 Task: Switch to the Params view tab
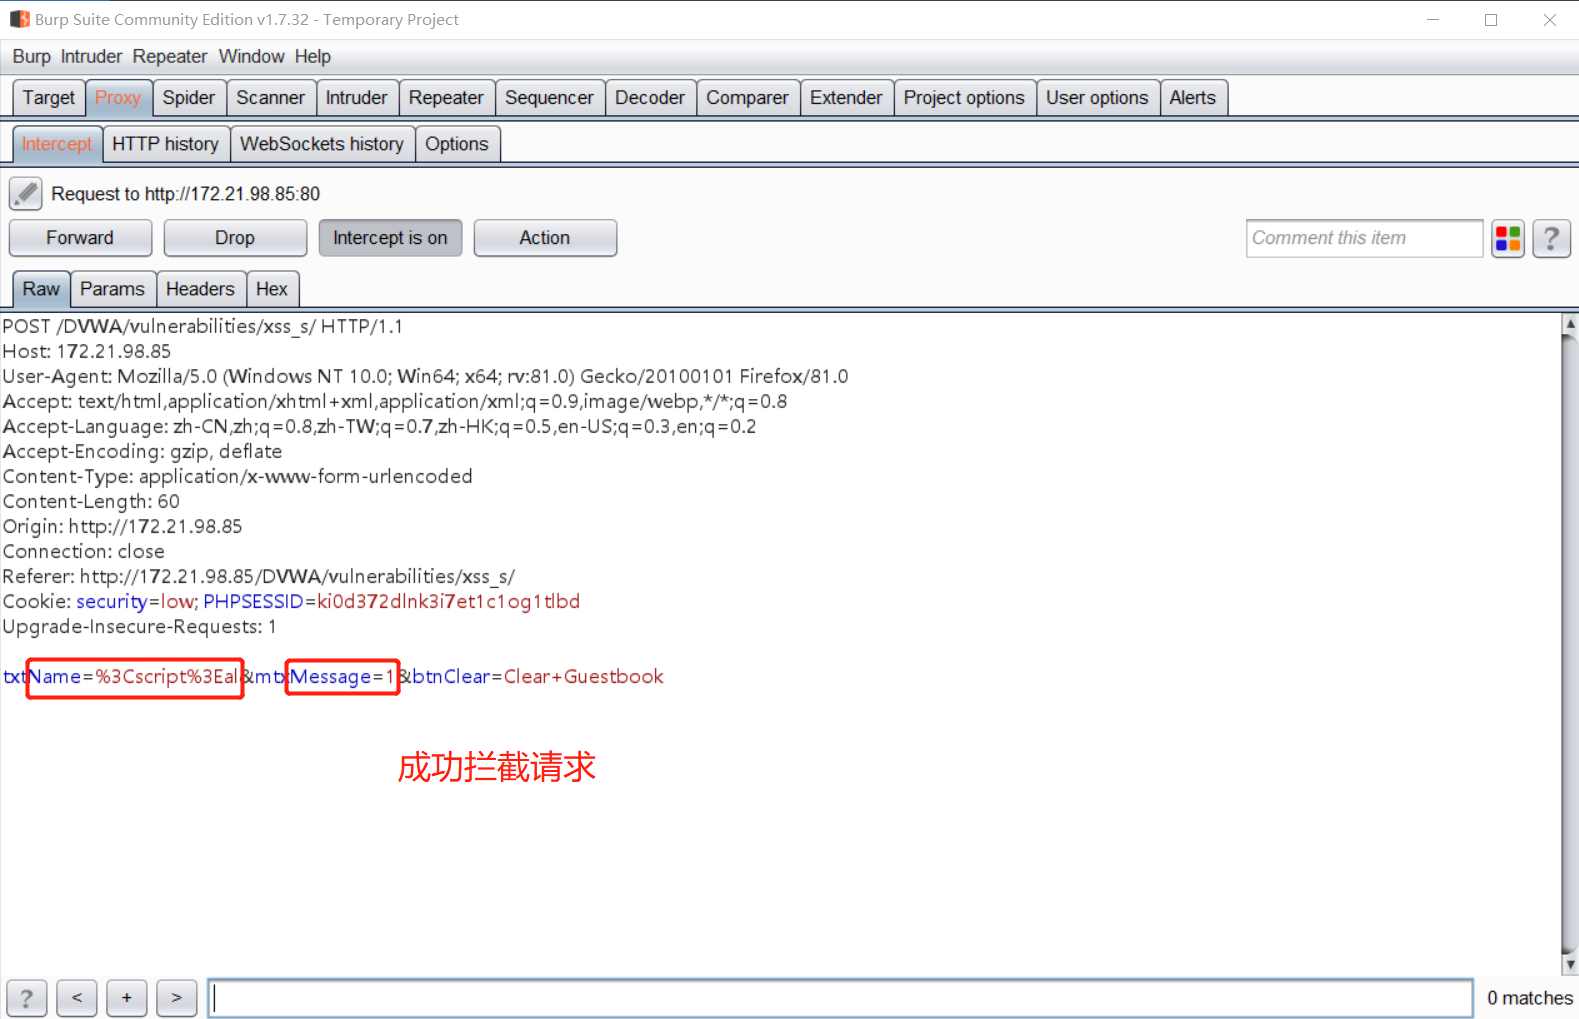[x=113, y=289]
